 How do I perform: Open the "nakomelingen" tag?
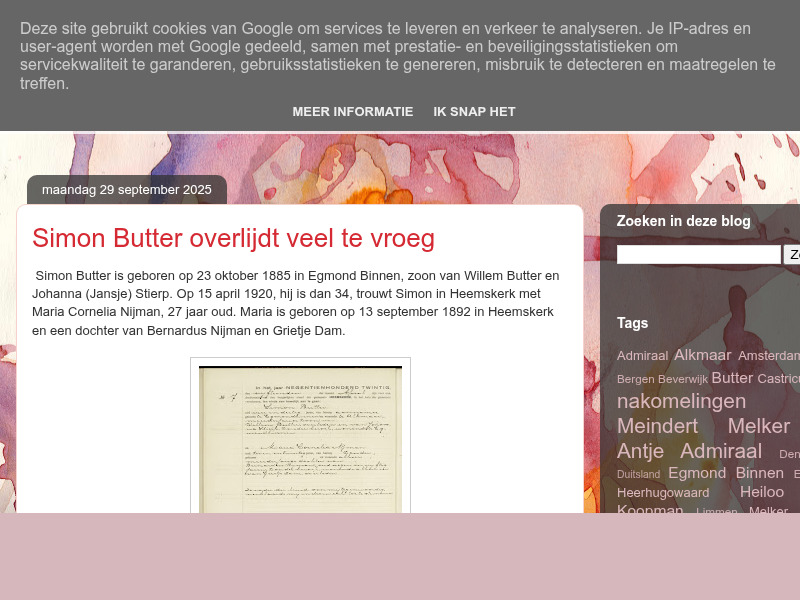(681, 401)
